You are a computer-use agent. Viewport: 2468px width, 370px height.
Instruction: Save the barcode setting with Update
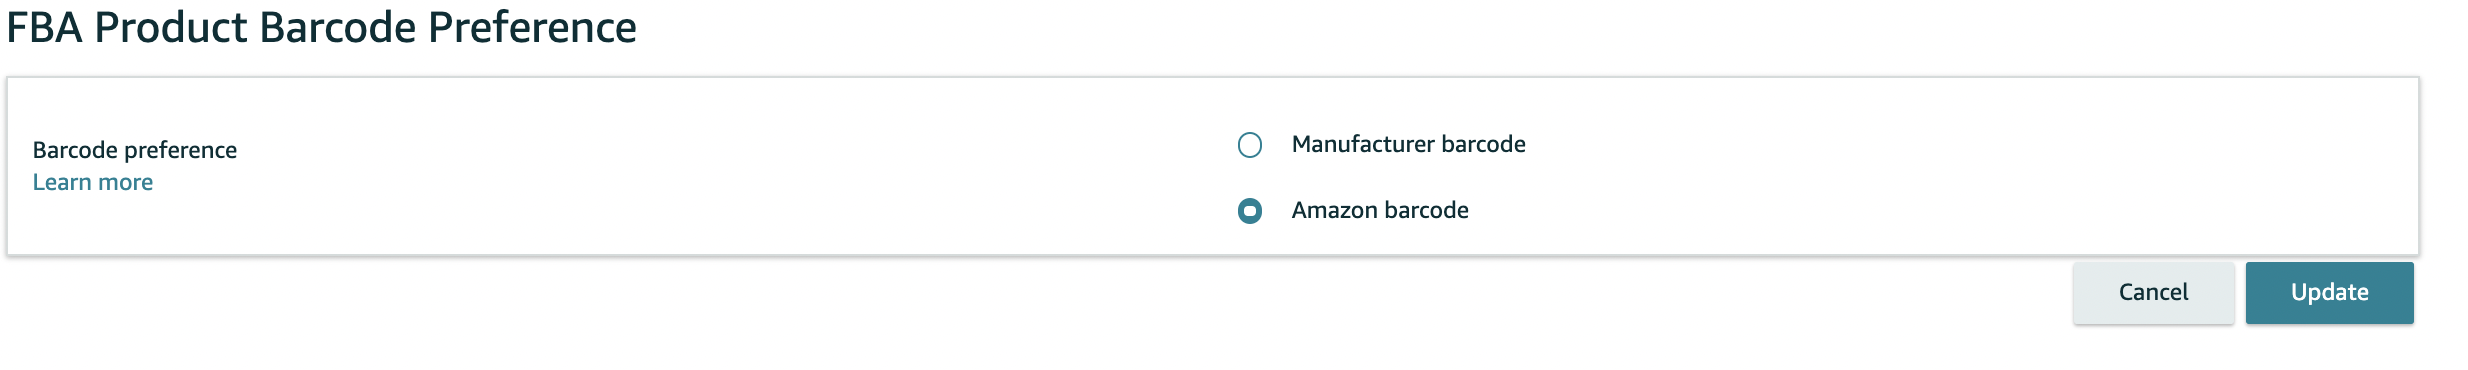click(x=2329, y=292)
